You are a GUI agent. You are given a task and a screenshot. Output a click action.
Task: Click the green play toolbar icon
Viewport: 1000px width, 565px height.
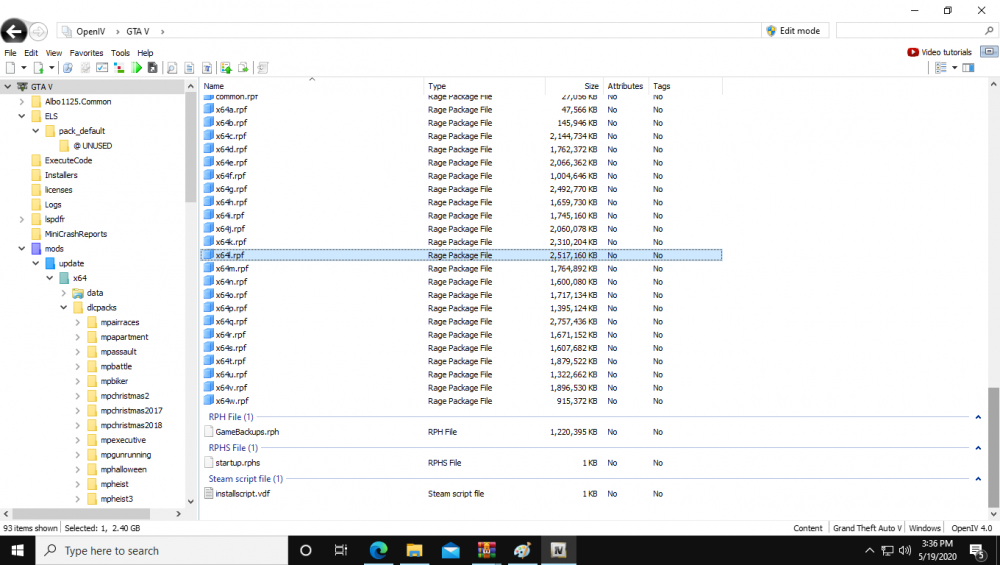click(135, 68)
